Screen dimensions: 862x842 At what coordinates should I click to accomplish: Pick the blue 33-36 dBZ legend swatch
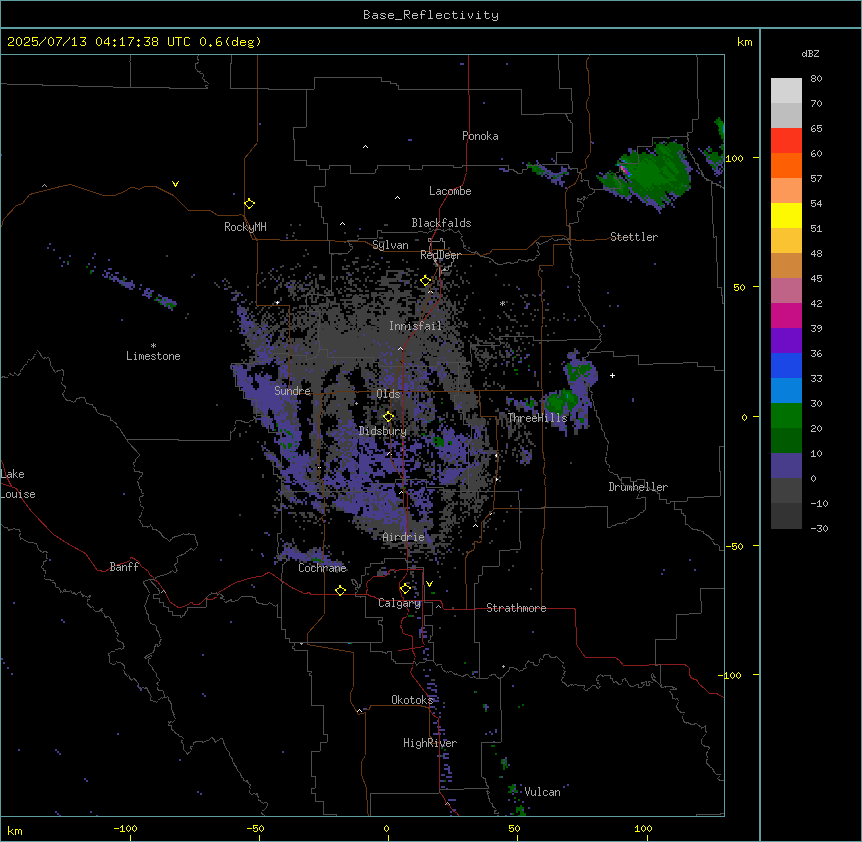tap(786, 365)
